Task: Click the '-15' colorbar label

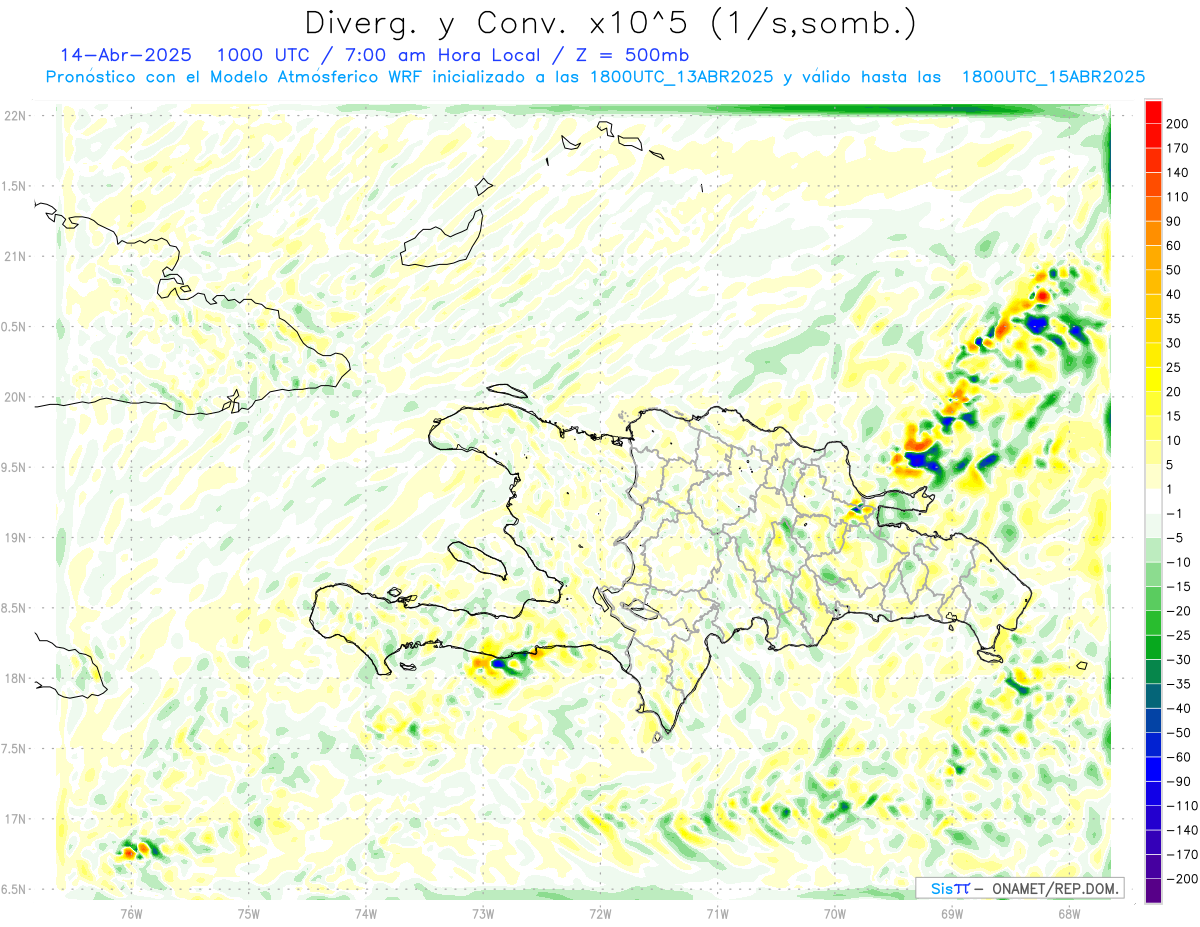Action: 1178,586
